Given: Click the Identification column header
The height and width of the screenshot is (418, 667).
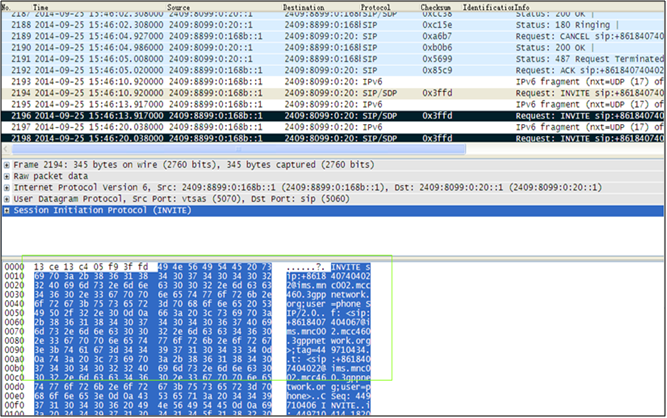Looking at the screenshot, I should pos(488,7).
